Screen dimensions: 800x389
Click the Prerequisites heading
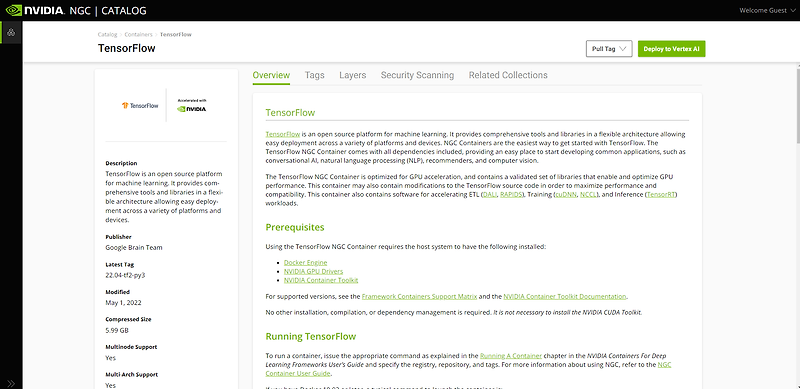click(295, 227)
